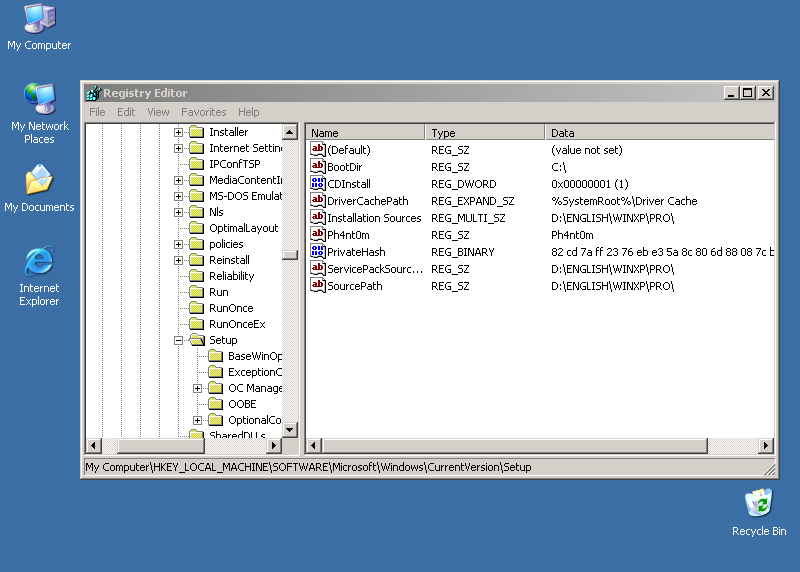Select the CDInstall DWORD value icon
The width and height of the screenshot is (800, 572).
pos(318,183)
